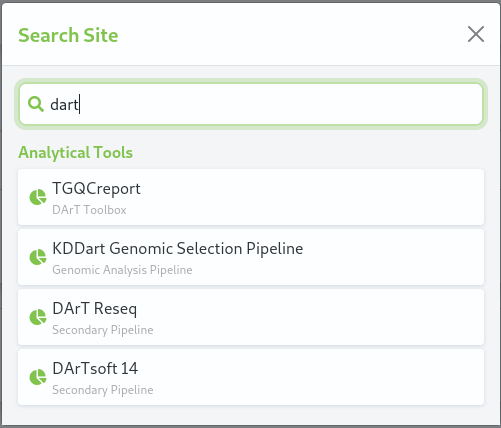
Task: Click the pie icon beside KDDart Genomic Selection Pipeline
Action: 38,257
